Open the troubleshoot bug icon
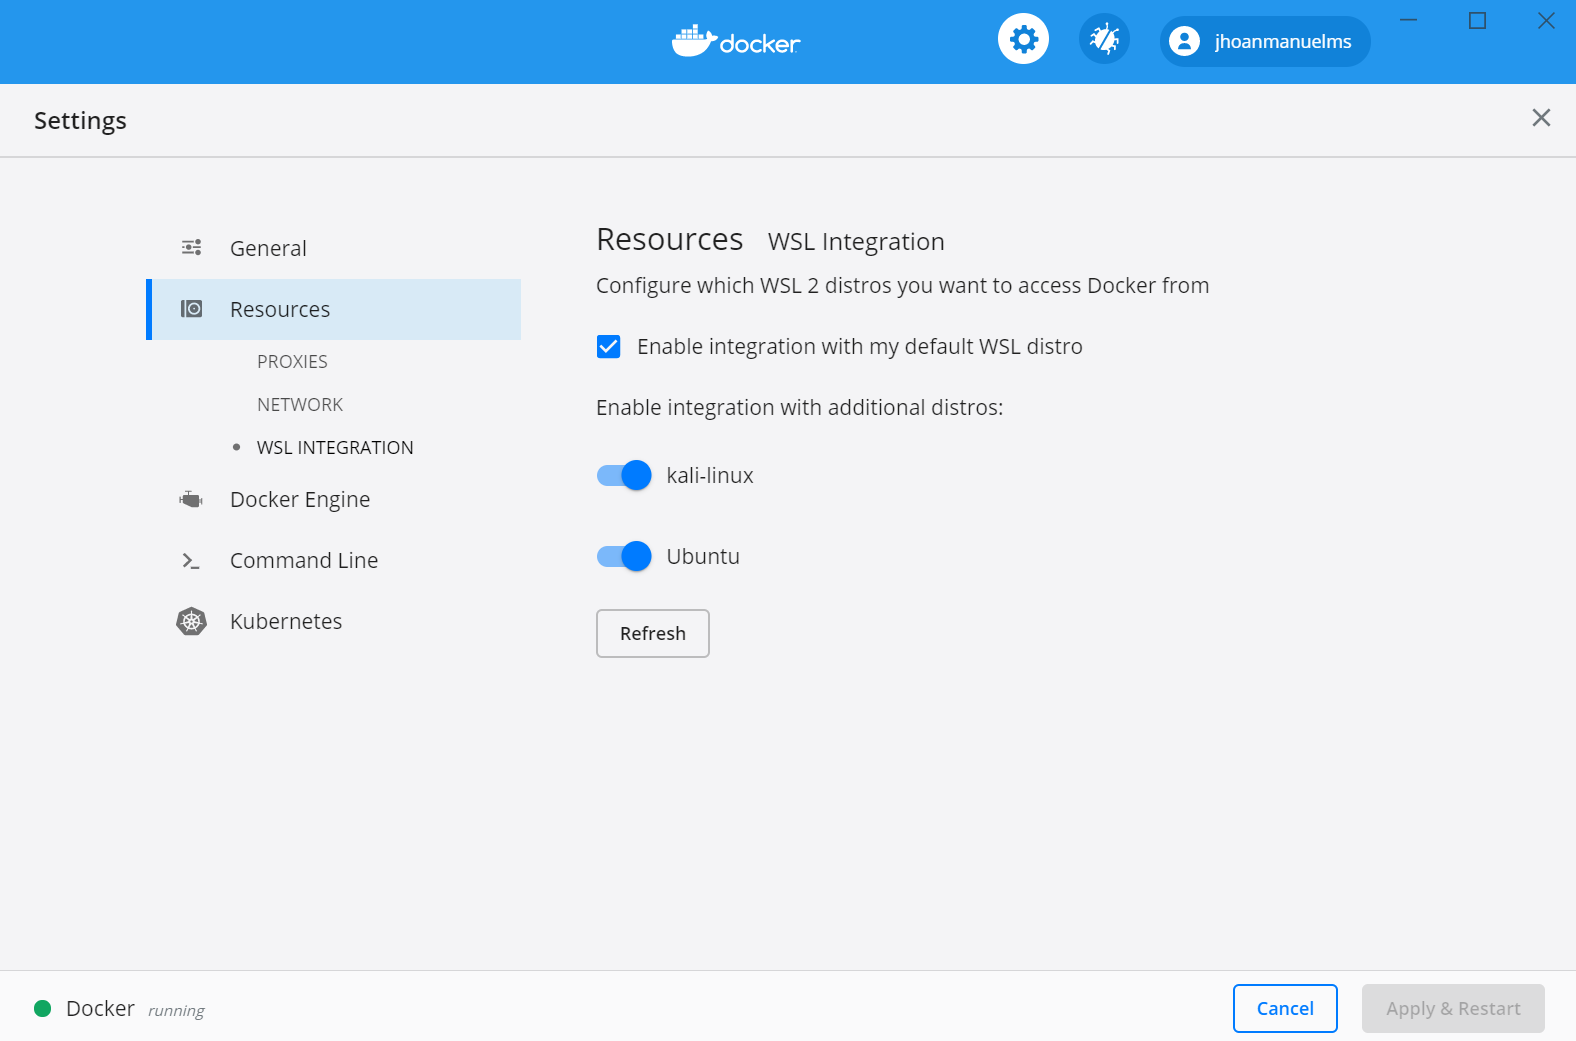The width and height of the screenshot is (1576, 1041). click(x=1104, y=40)
